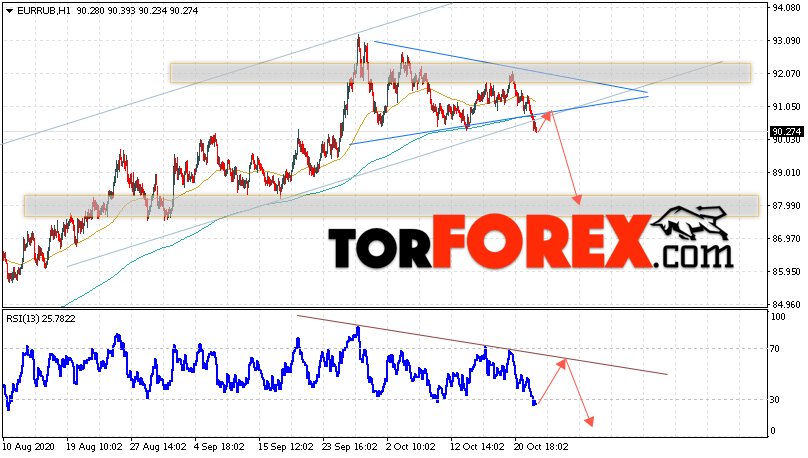Screen dimensions: 808x458
Task: Click the 84.960 price axis label
Action: point(786,304)
